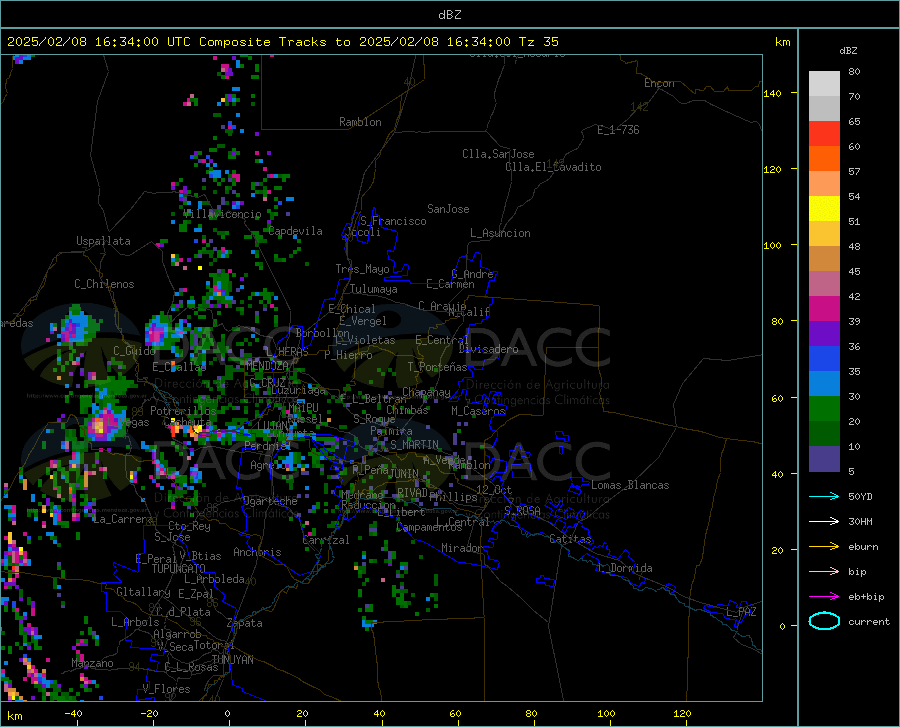Click the '65' value on dBZ scale
This screenshot has width=900, height=727.
pos(854,122)
